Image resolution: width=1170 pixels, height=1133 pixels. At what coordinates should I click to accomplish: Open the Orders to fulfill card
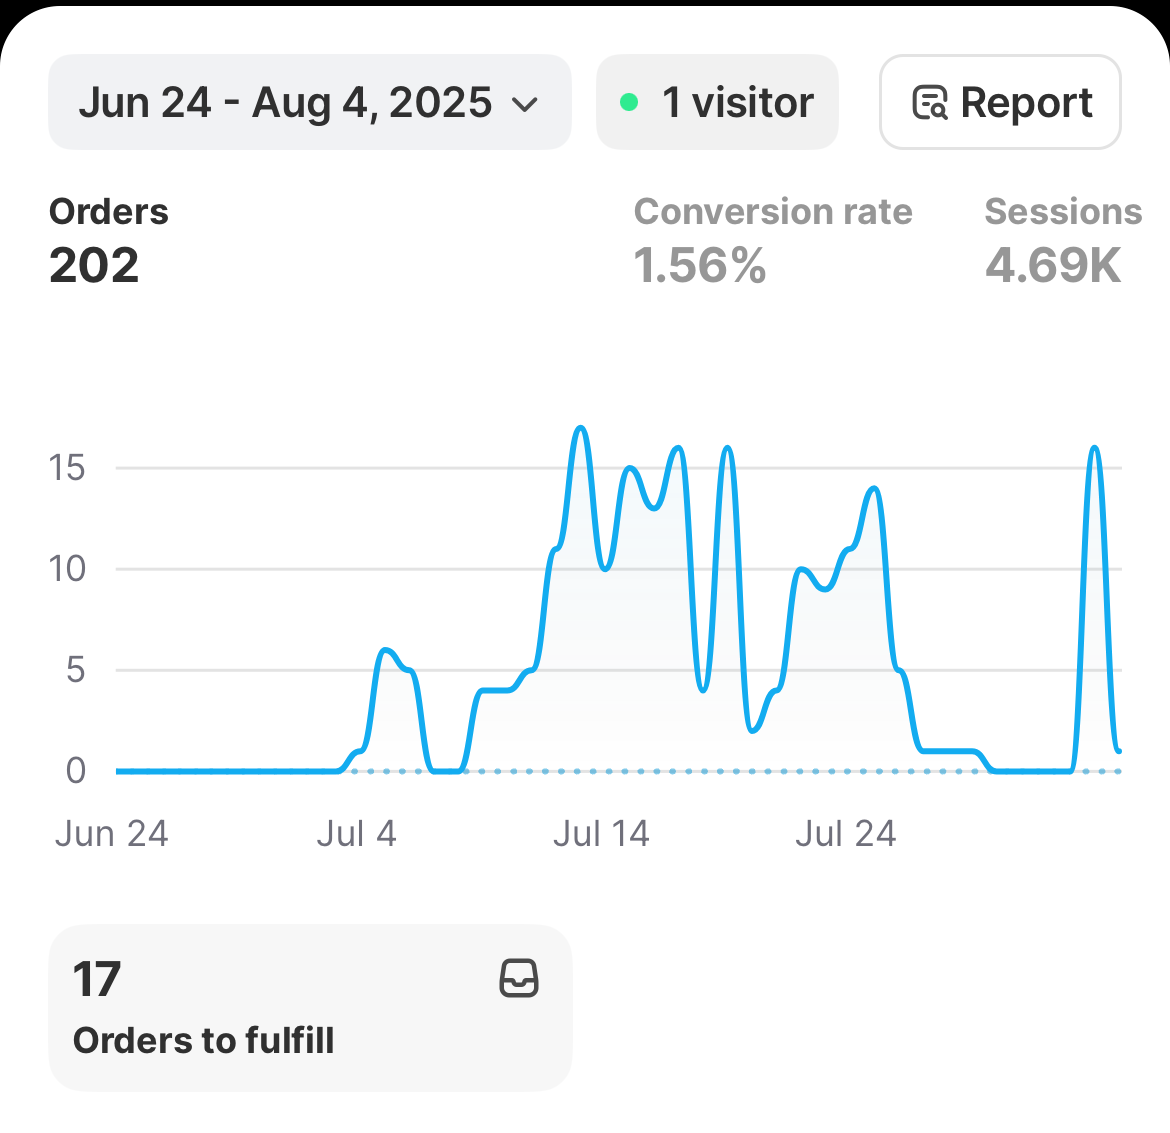coord(310,1008)
